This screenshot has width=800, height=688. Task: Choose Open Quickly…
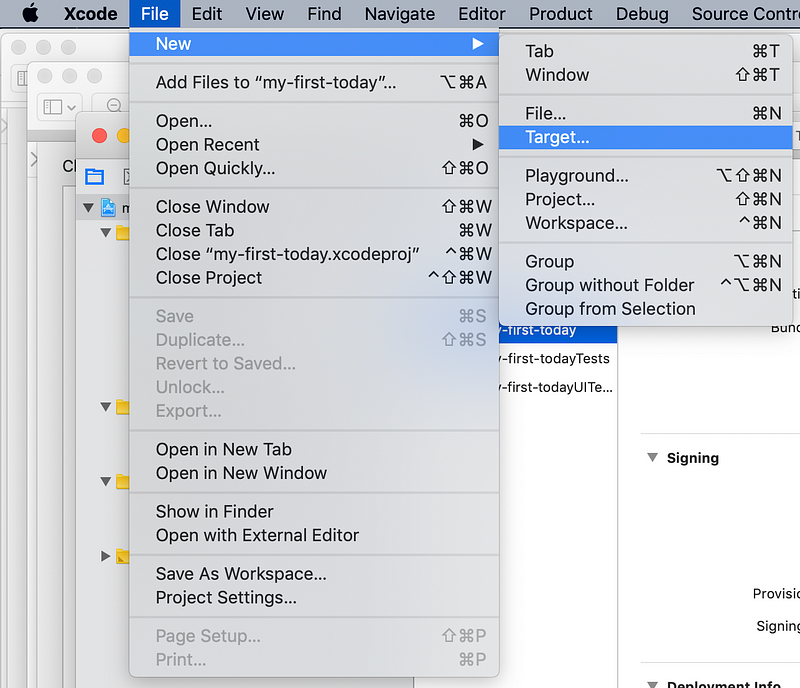point(314,168)
